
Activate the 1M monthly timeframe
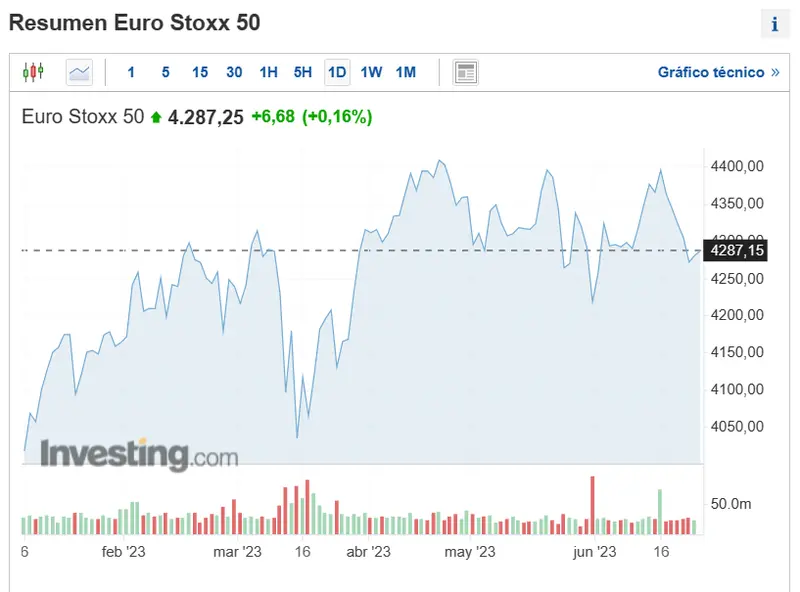(x=406, y=72)
